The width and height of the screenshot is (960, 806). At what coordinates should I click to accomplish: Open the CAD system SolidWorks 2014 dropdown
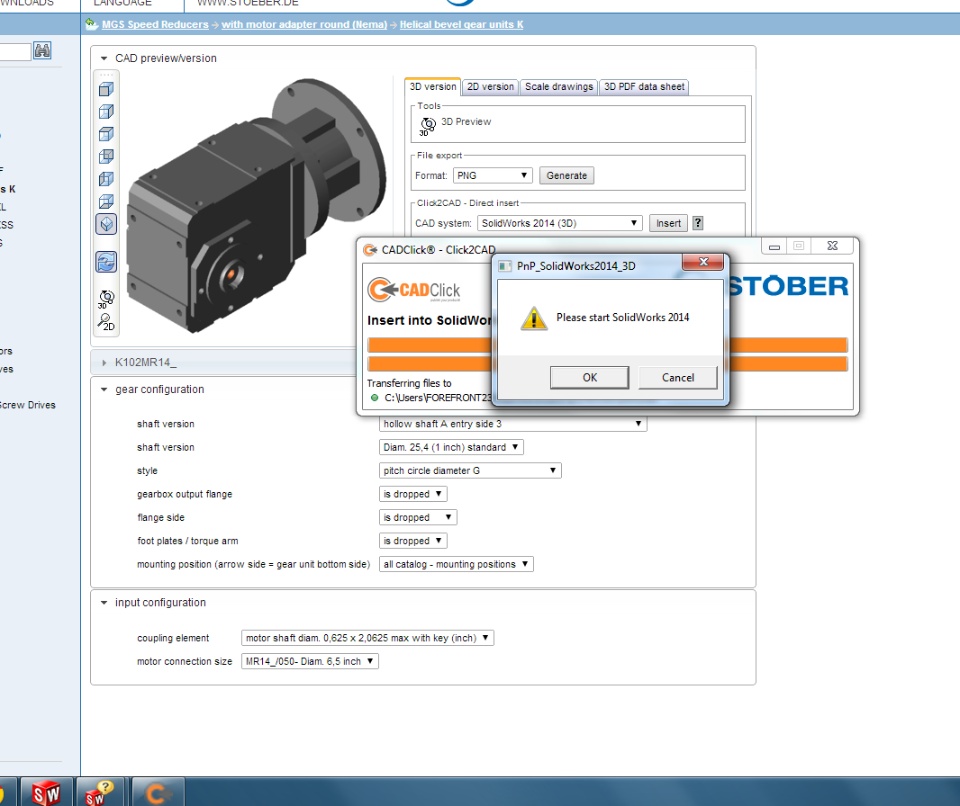click(560, 223)
